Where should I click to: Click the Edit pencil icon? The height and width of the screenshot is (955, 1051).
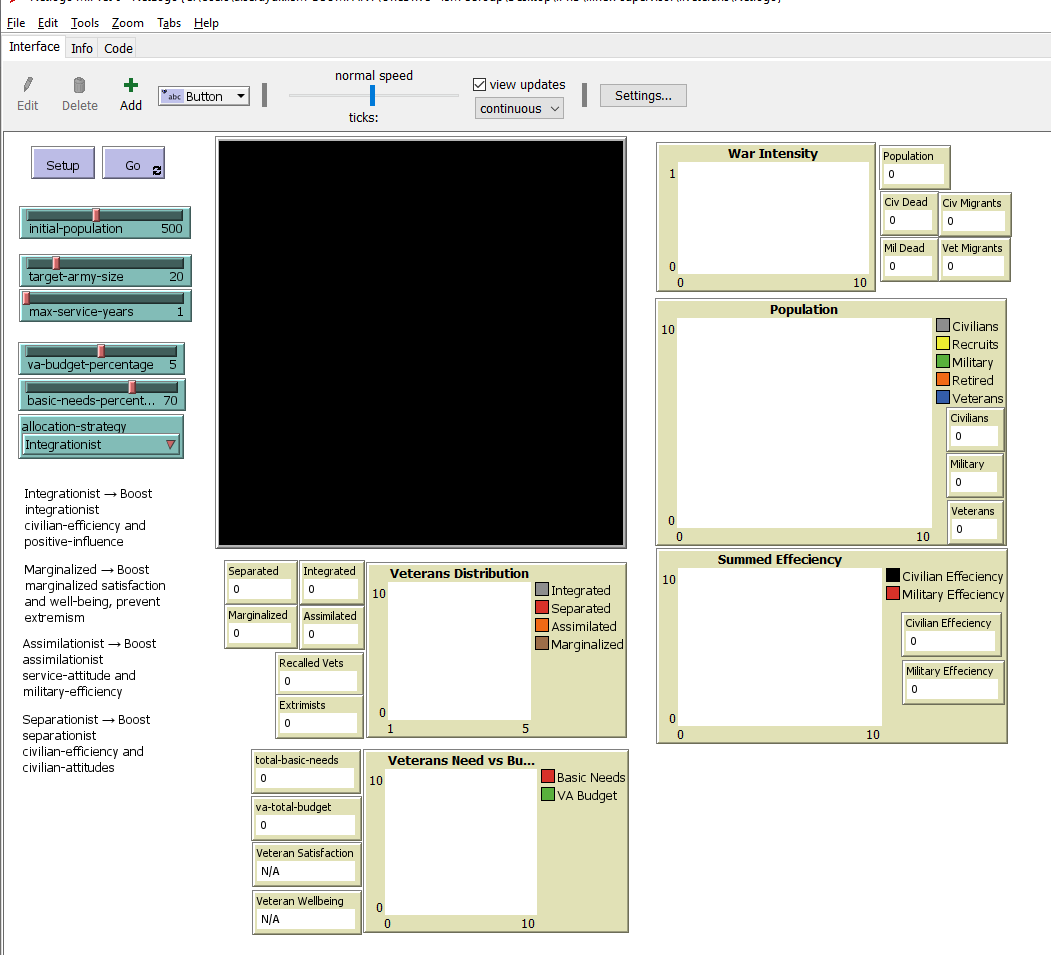tap(28, 86)
